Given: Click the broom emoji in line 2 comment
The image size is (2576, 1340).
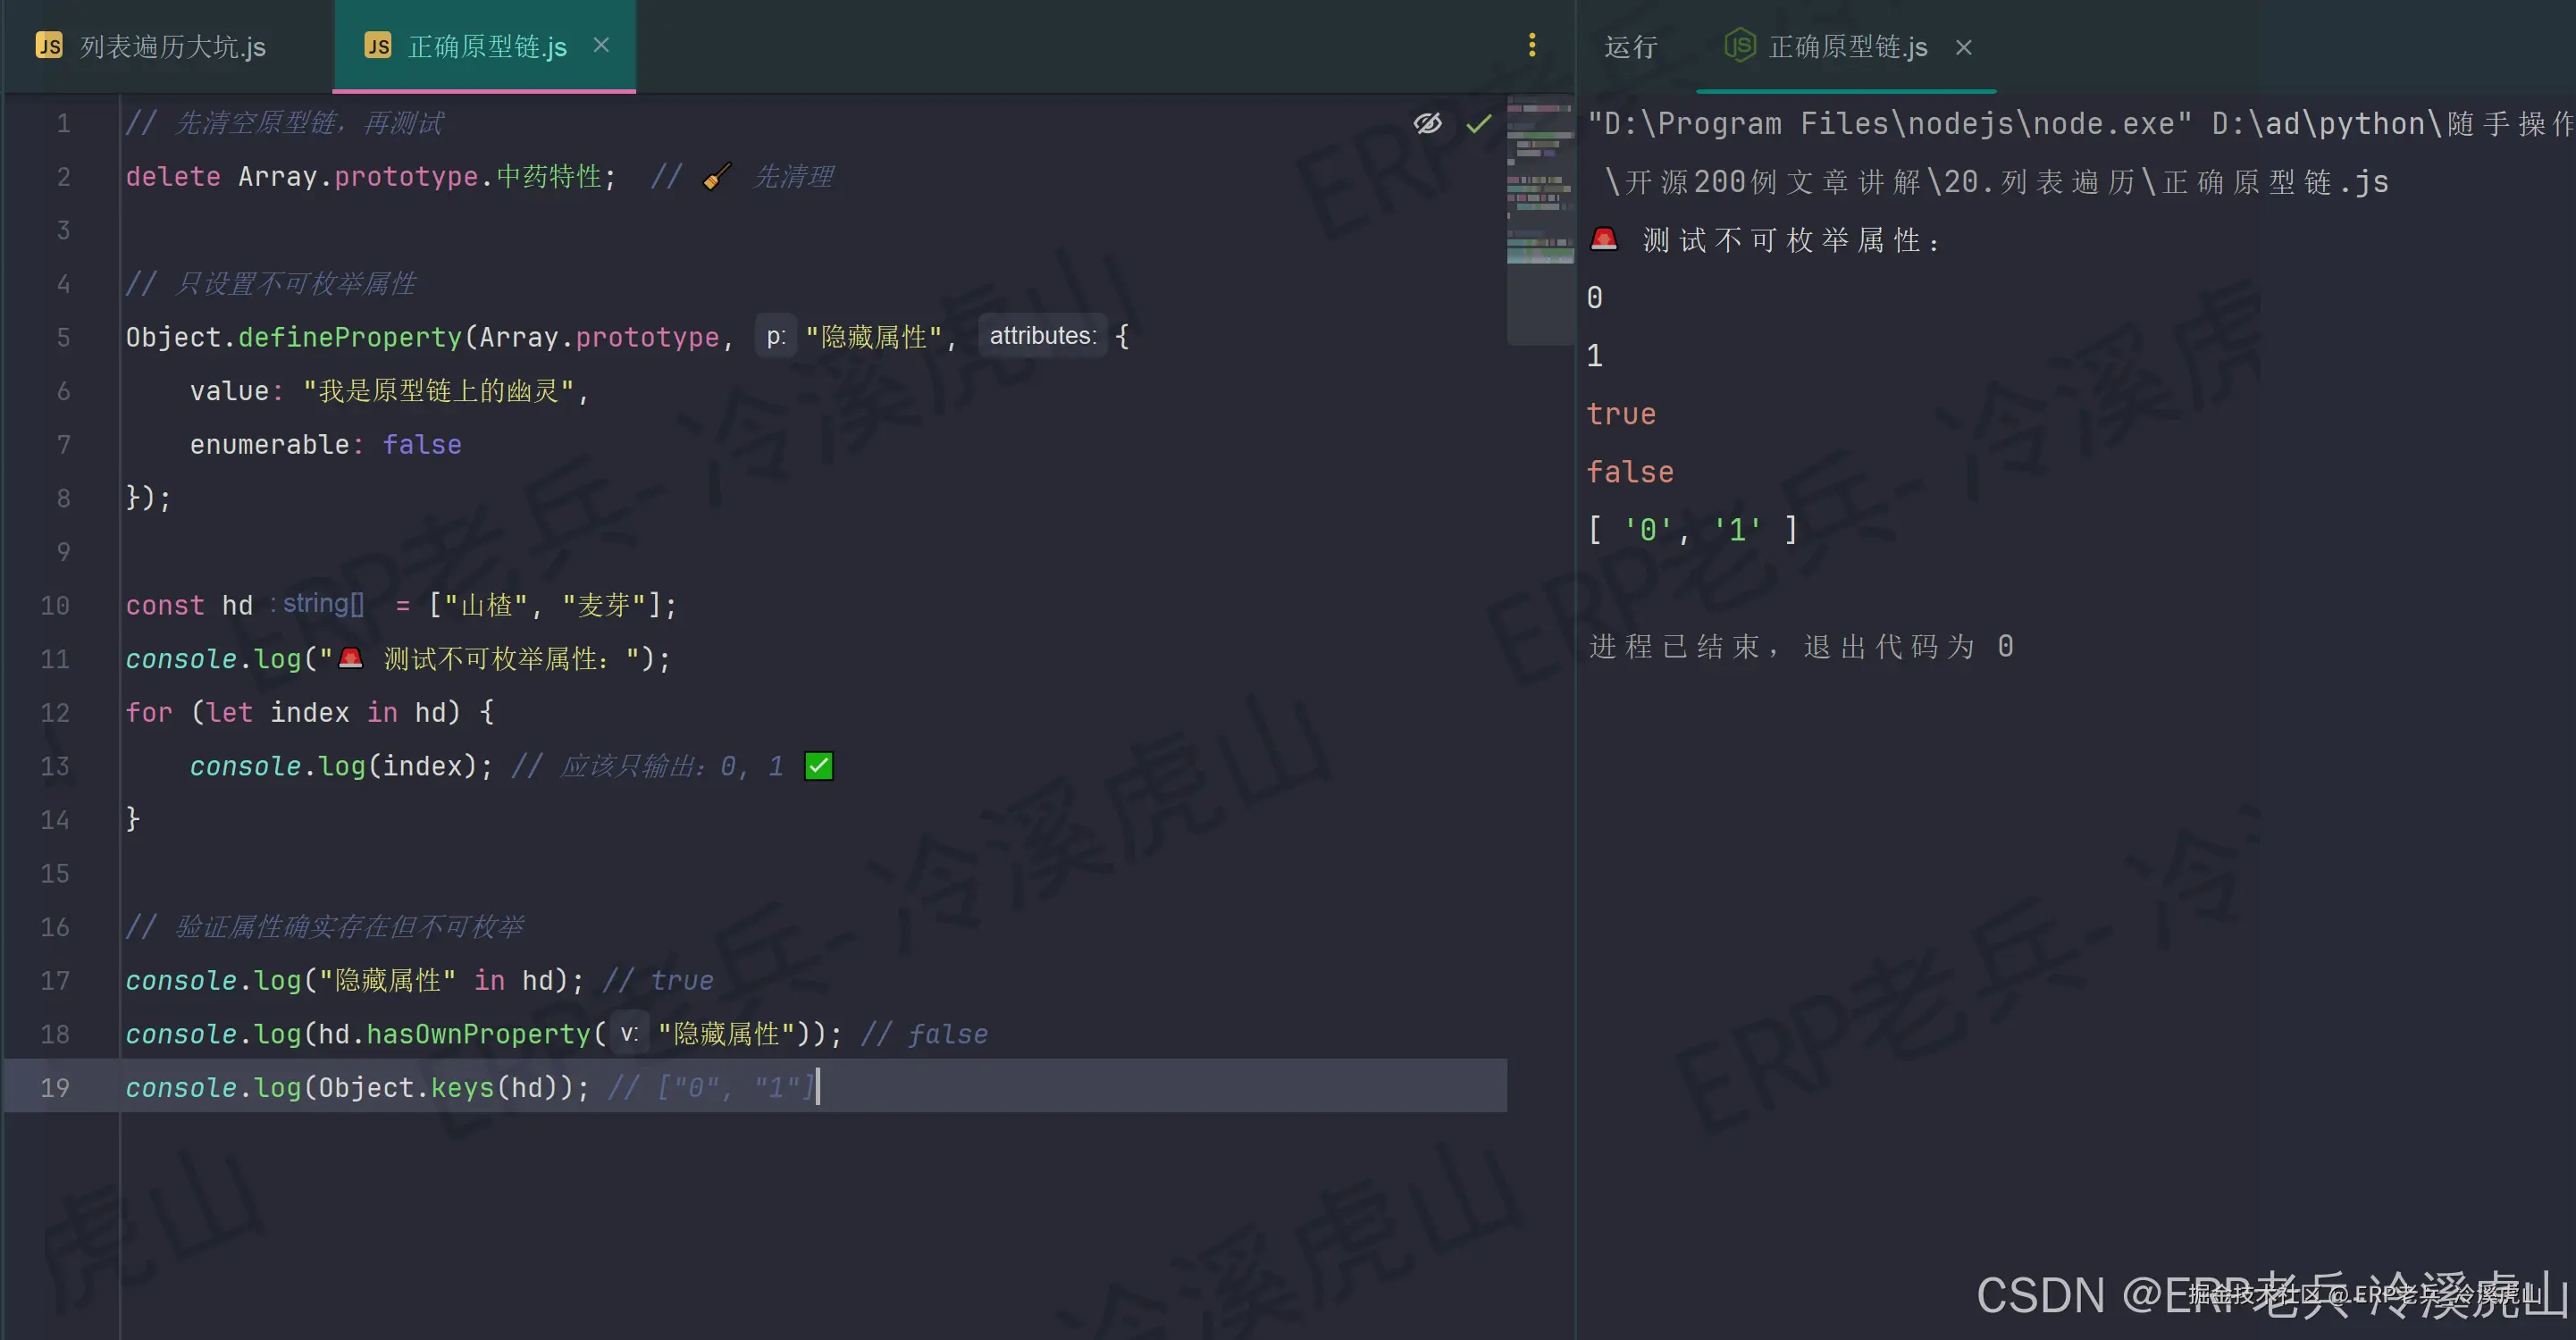Looking at the screenshot, I should pyautogui.click(x=716, y=177).
